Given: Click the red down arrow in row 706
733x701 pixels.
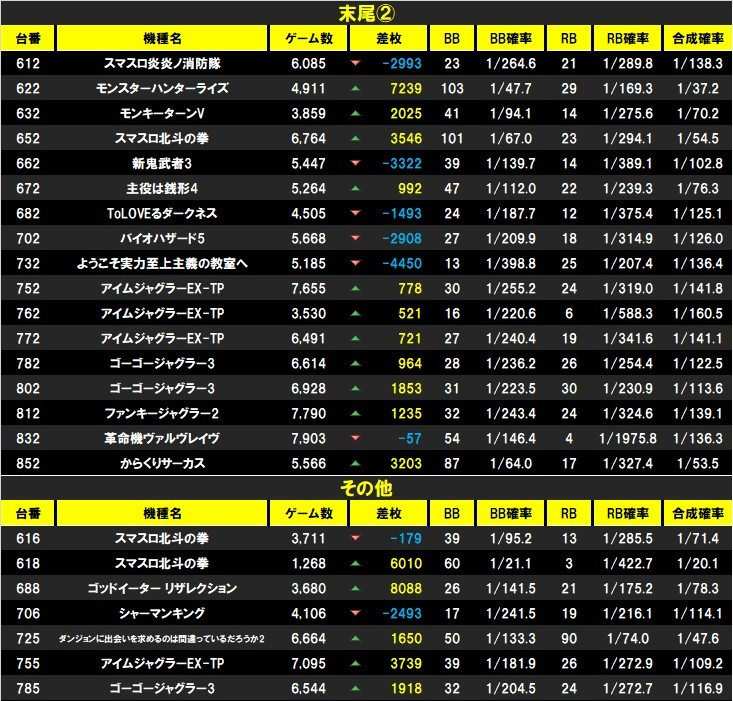Looking at the screenshot, I should pos(355,613).
